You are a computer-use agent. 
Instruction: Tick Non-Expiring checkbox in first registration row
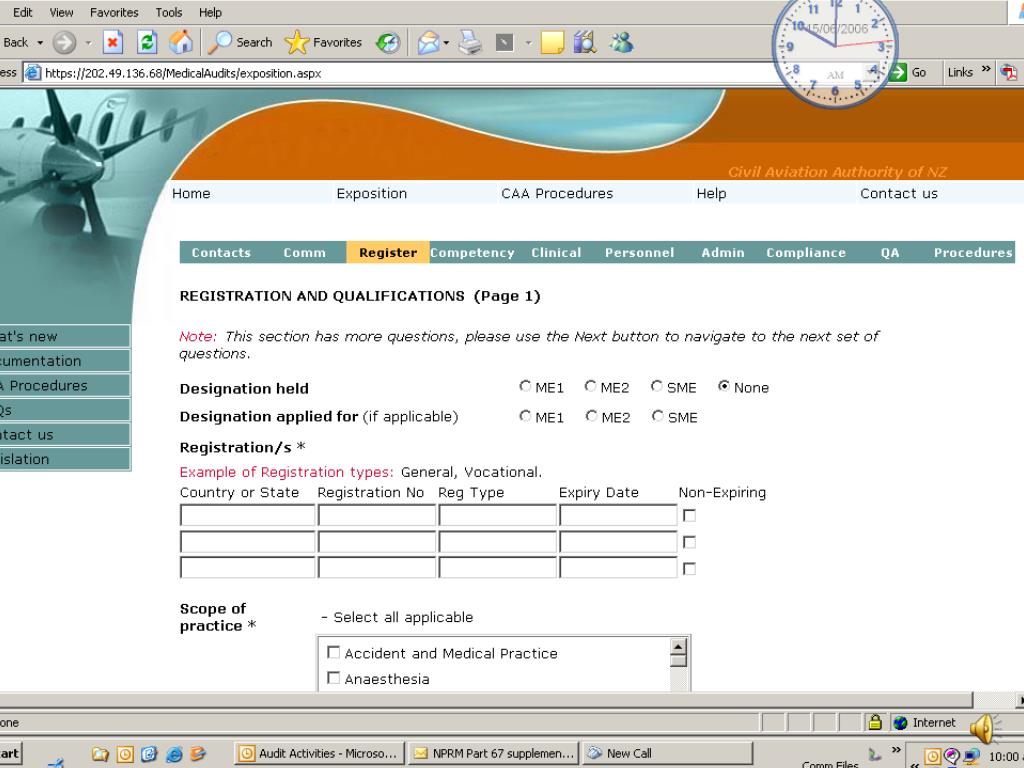point(689,515)
